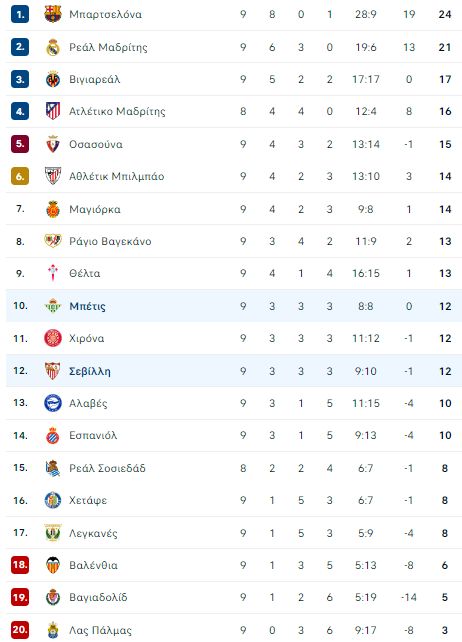Open the Las Palmas crest icon
The height and width of the screenshot is (642, 462).
53,630
